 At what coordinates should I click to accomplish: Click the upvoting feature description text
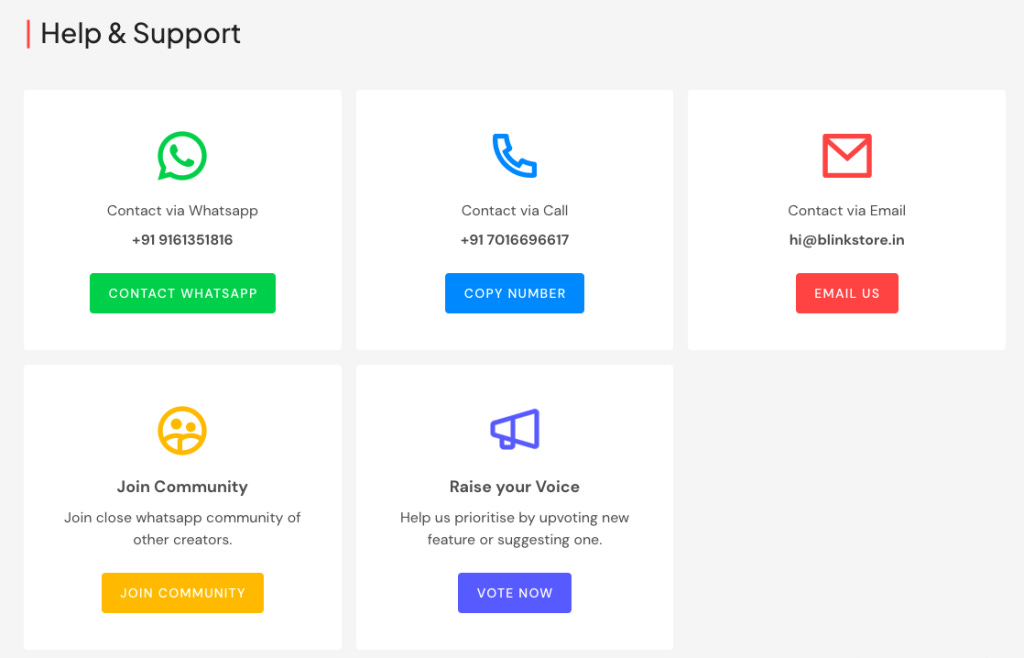(x=514, y=528)
